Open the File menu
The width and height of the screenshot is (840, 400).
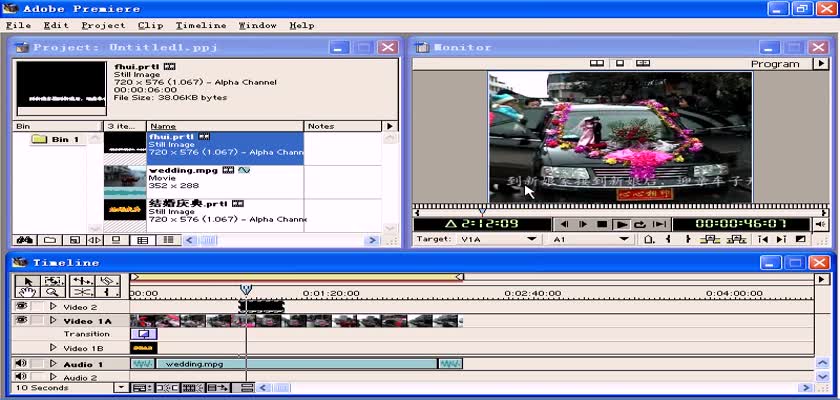coord(18,25)
